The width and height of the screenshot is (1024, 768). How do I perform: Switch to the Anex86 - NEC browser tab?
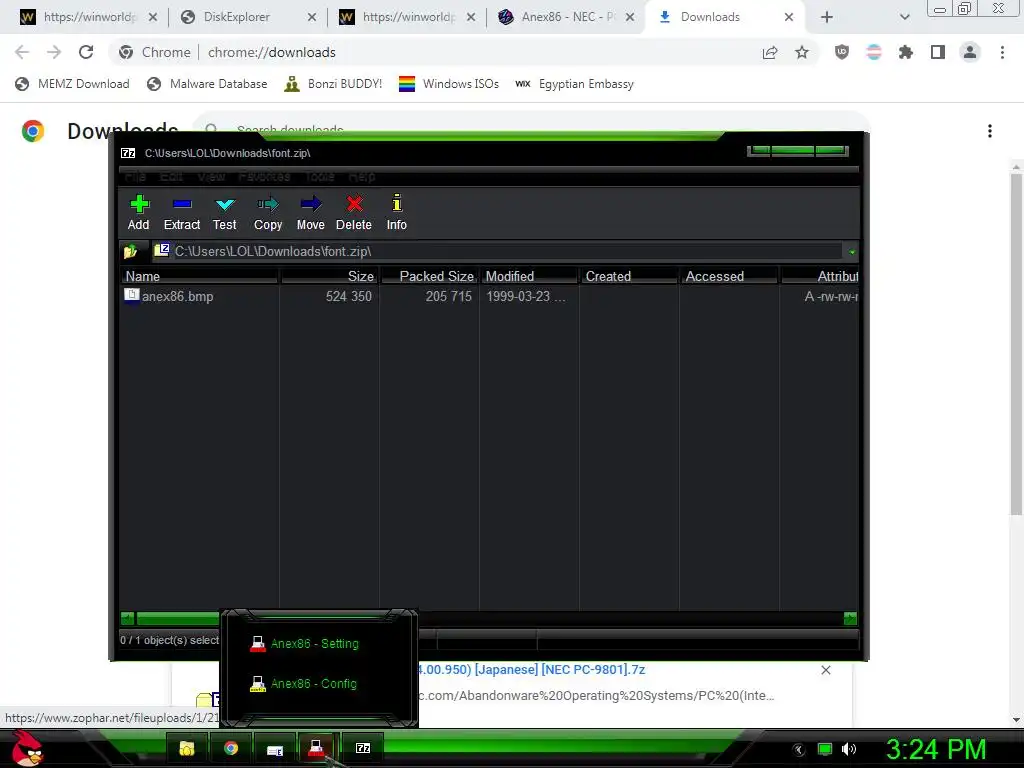point(559,17)
